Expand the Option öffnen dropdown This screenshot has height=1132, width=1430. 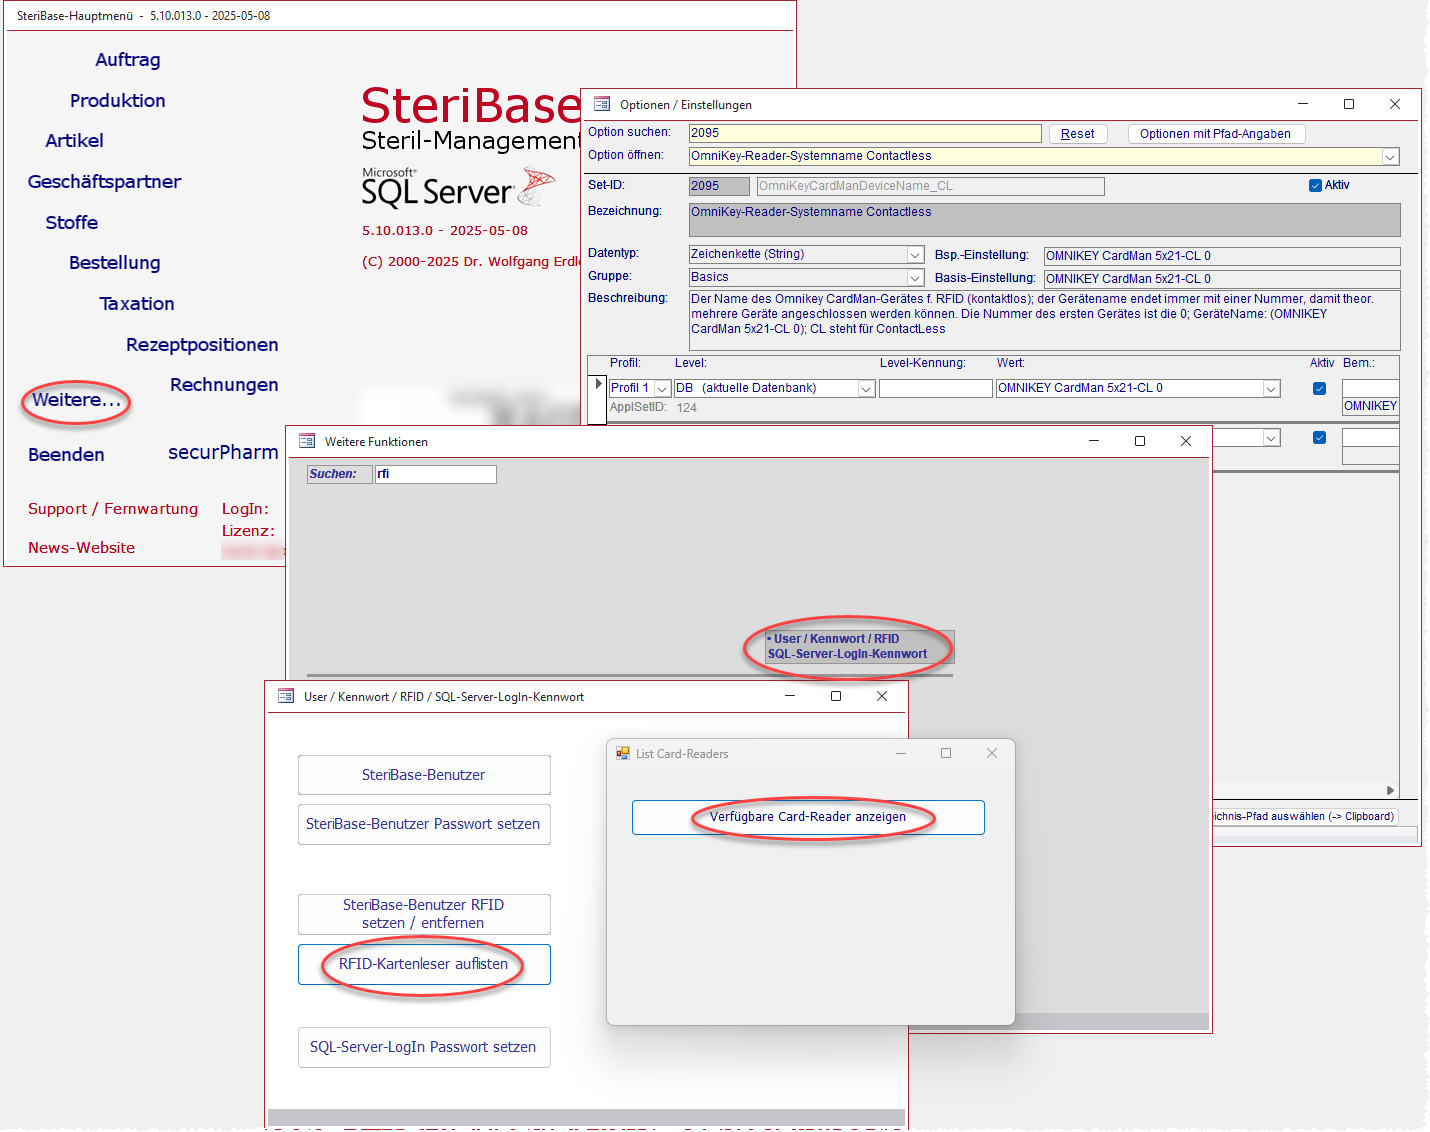[x=1390, y=157]
